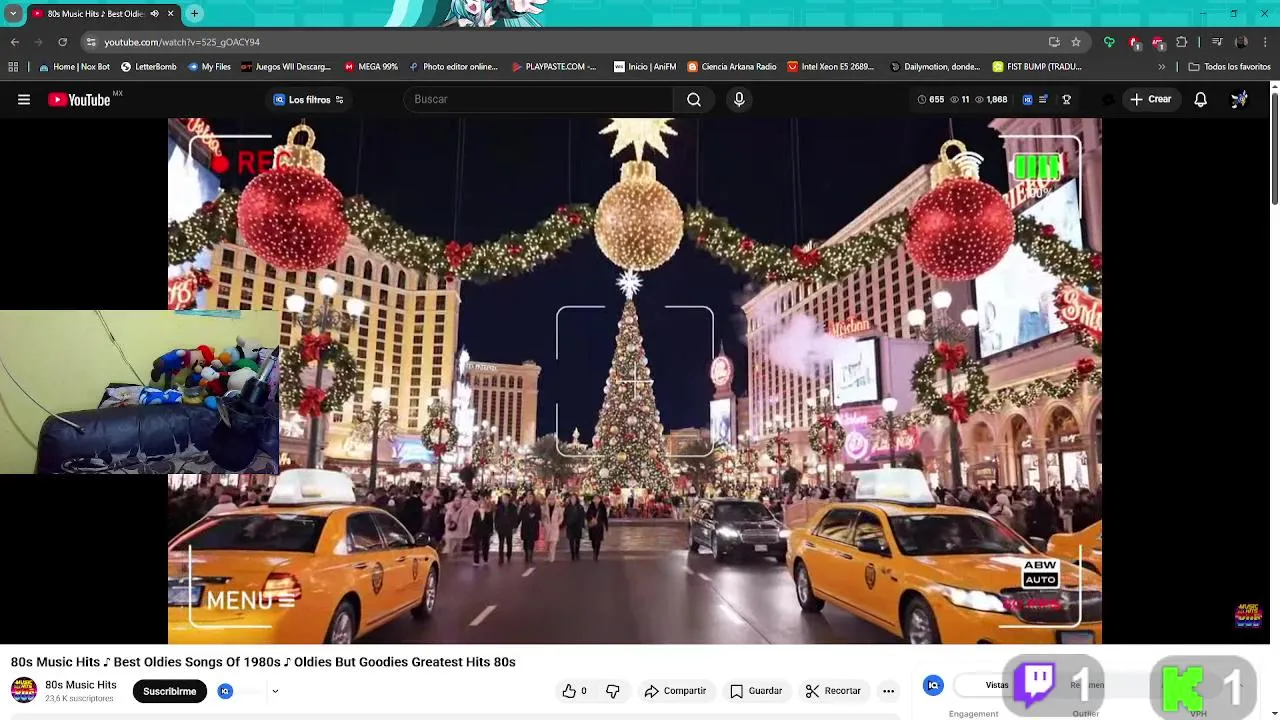Open the Dailymotion bookmark
The image size is (1280, 720).
coord(934,67)
